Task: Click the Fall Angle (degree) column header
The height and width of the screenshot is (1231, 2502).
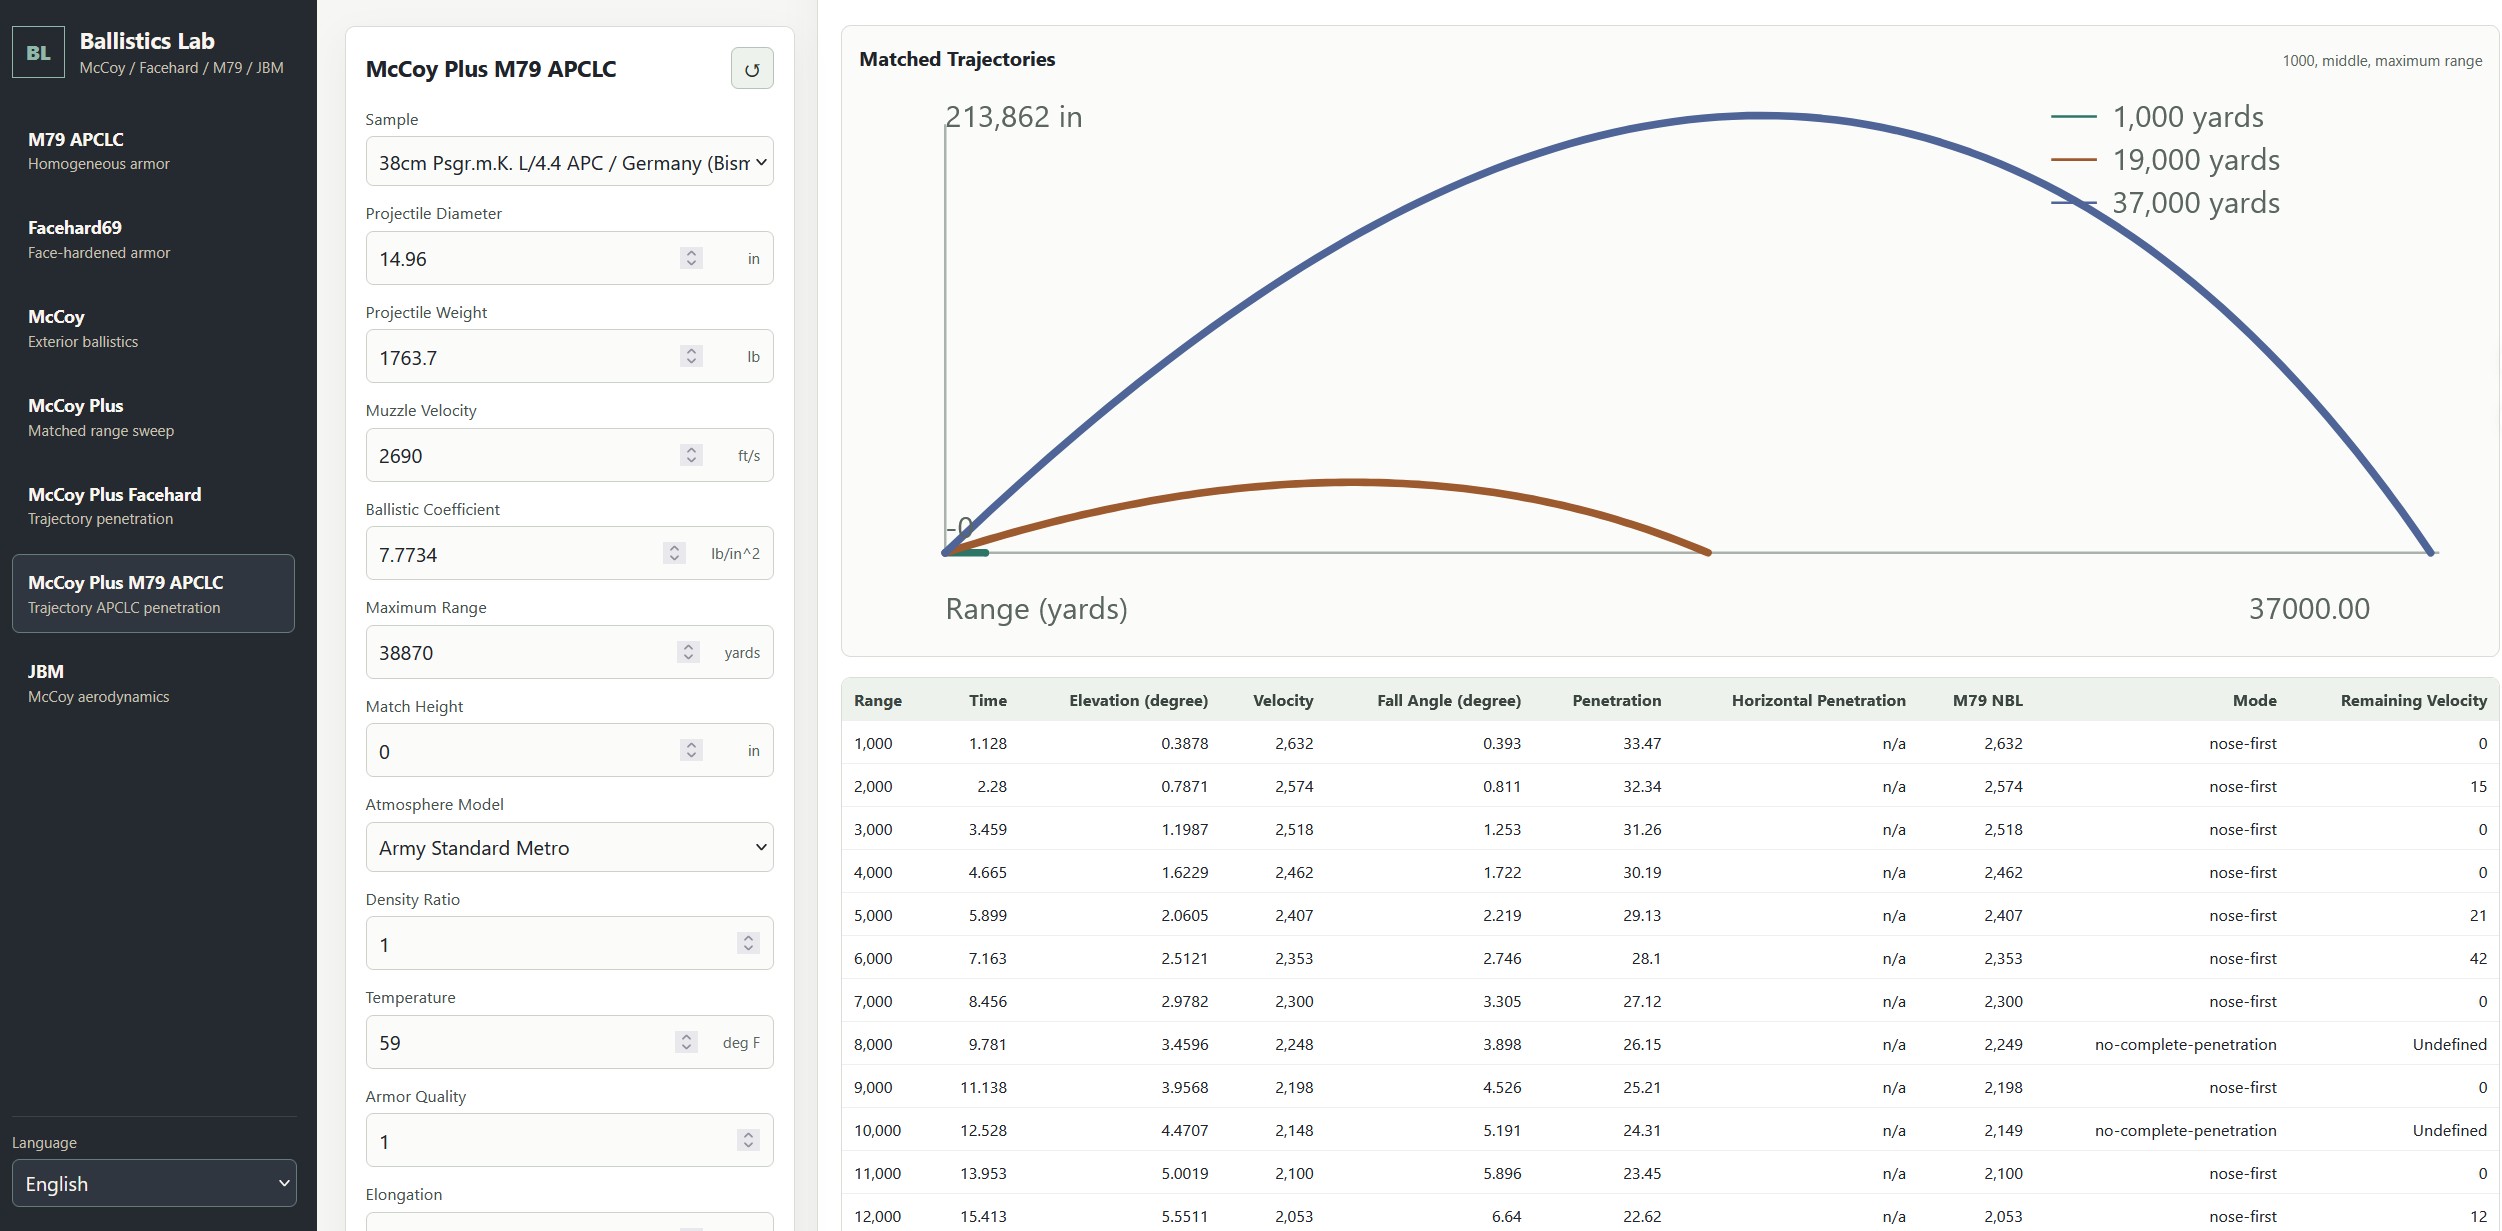Action: click(x=1449, y=701)
